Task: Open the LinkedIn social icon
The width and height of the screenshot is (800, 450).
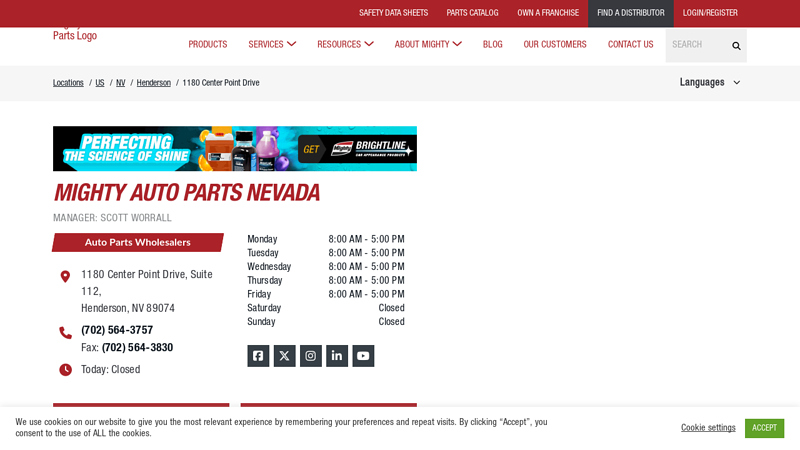Action: [x=337, y=356]
